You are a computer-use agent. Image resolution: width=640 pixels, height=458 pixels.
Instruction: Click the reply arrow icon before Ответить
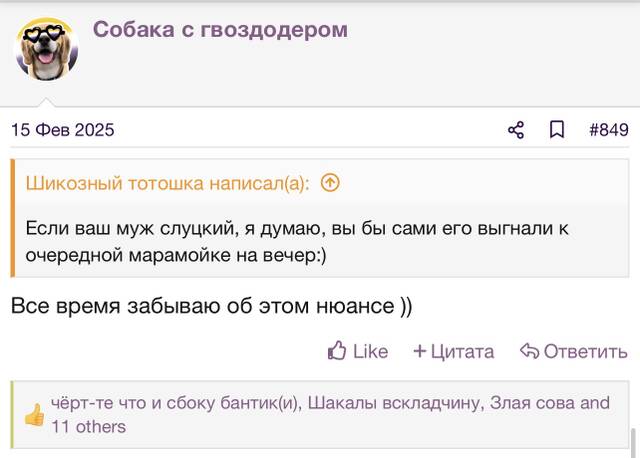[529, 351]
